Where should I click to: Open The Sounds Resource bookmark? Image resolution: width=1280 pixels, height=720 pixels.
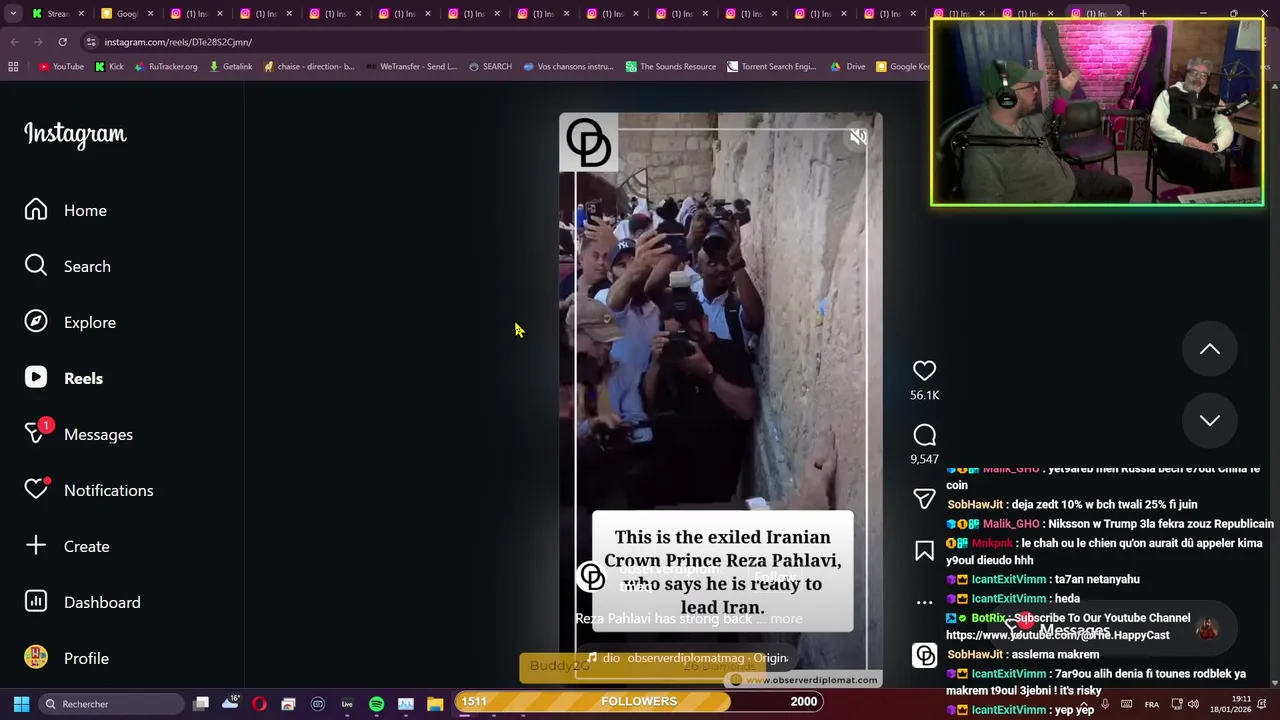(671, 66)
